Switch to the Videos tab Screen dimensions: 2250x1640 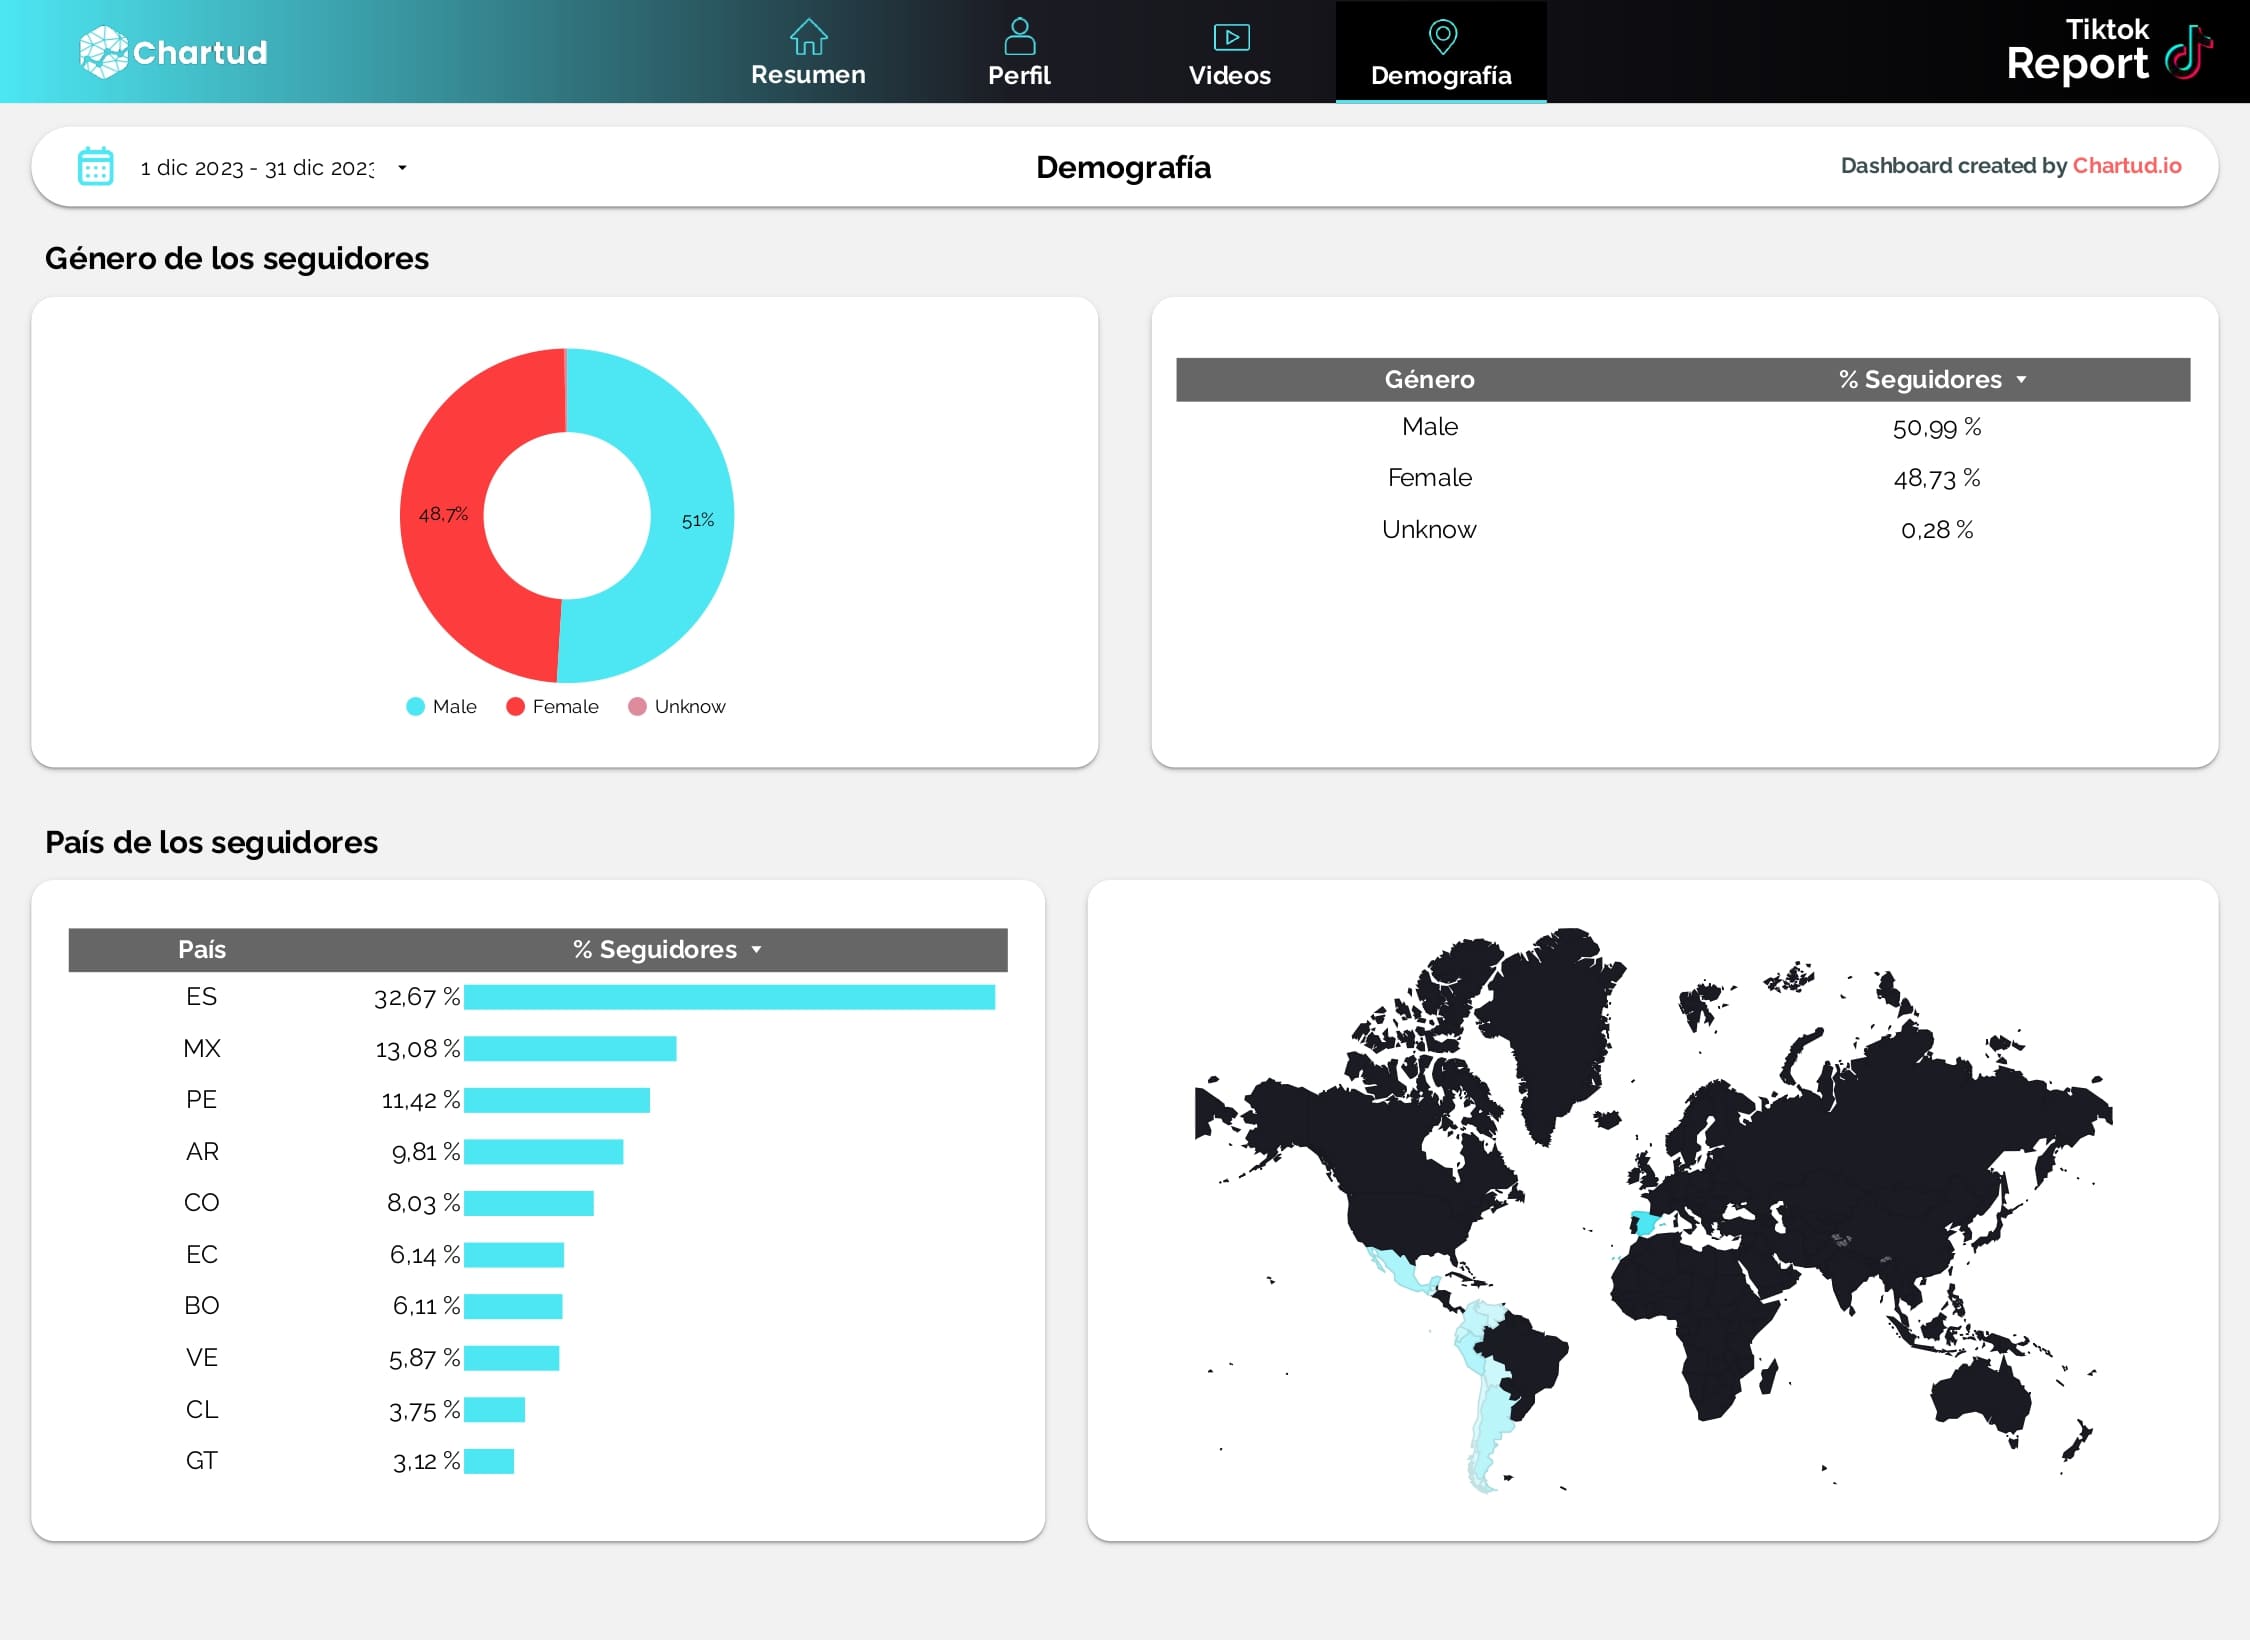1230,75
